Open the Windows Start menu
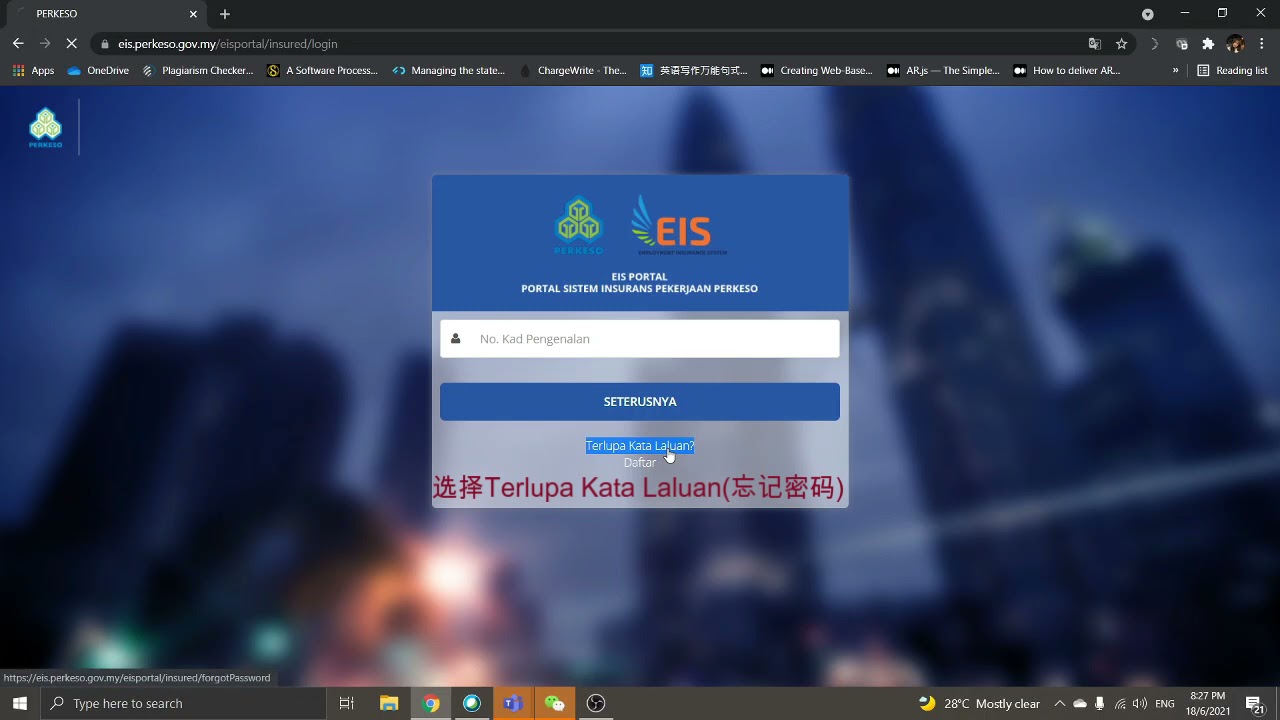Image resolution: width=1280 pixels, height=720 pixels. pyautogui.click(x=19, y=704)
